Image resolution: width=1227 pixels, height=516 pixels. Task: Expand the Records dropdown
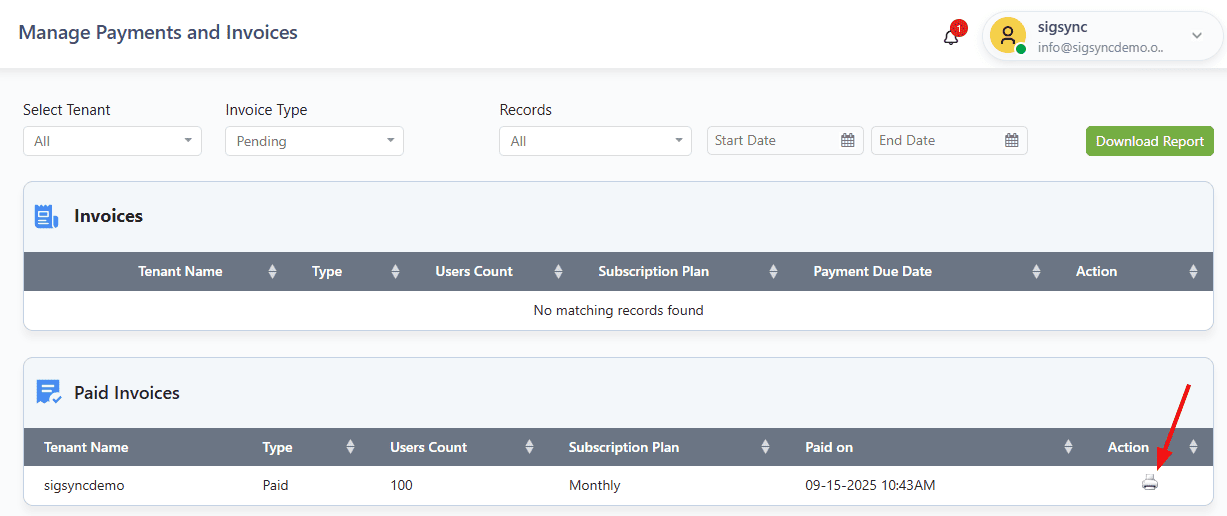(x=595, y=141)
